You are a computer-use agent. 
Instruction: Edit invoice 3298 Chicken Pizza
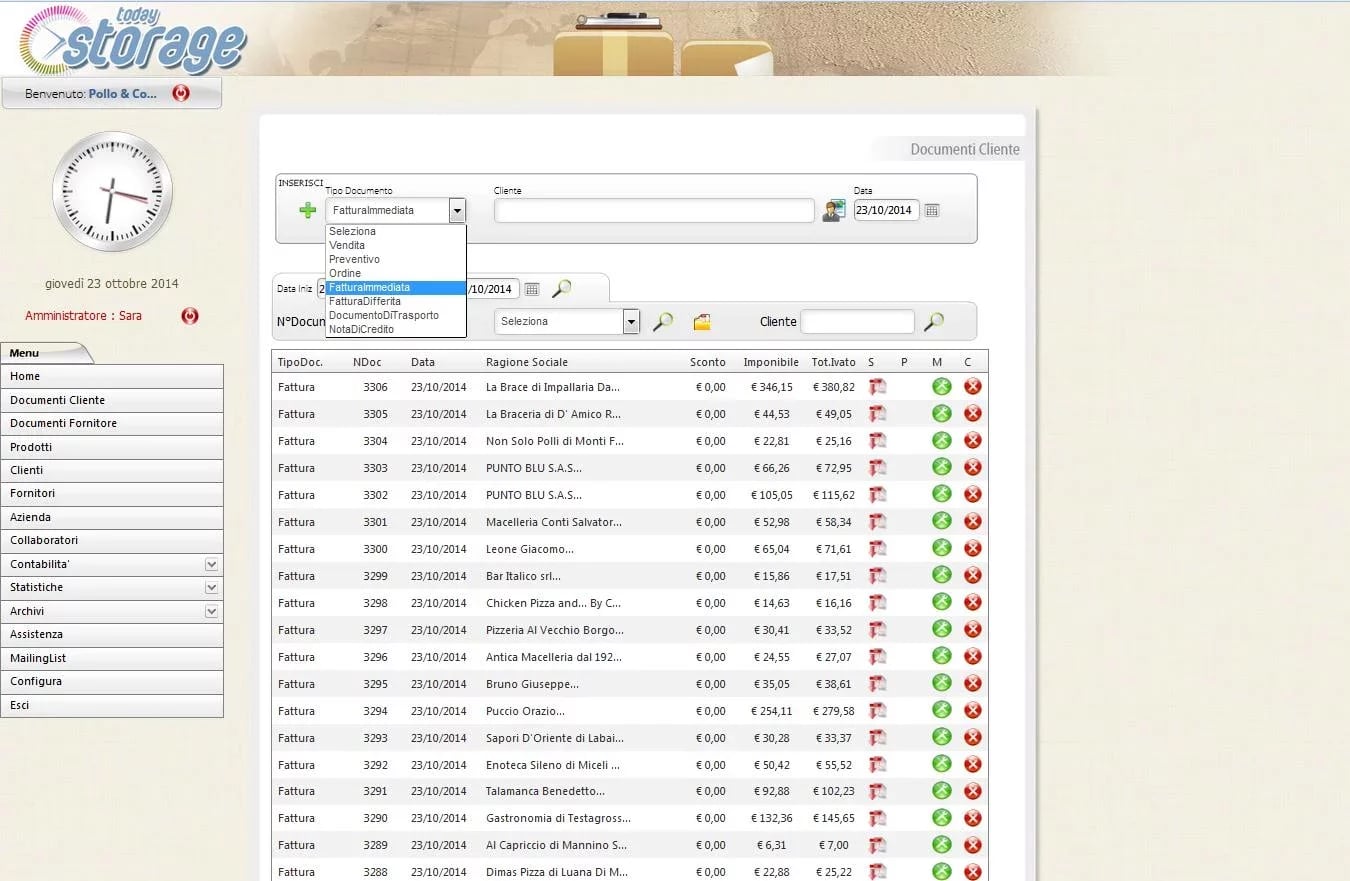pos(941,602)
